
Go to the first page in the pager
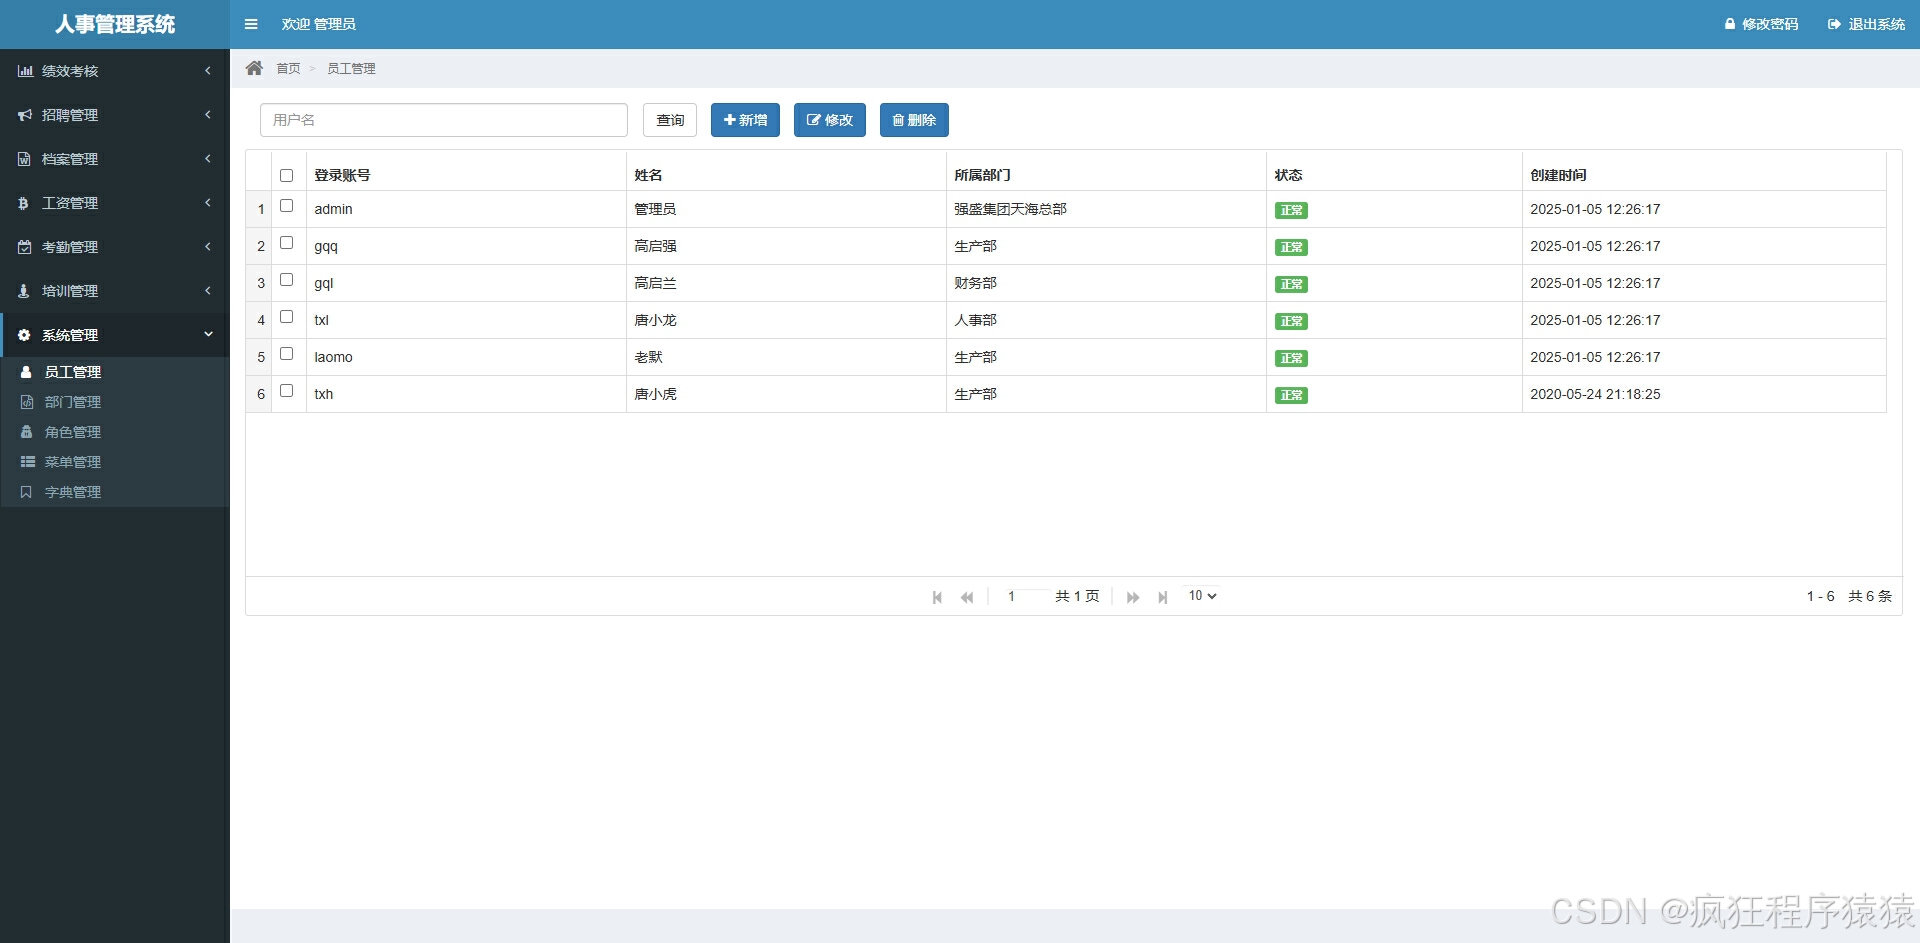pos(937,597)
